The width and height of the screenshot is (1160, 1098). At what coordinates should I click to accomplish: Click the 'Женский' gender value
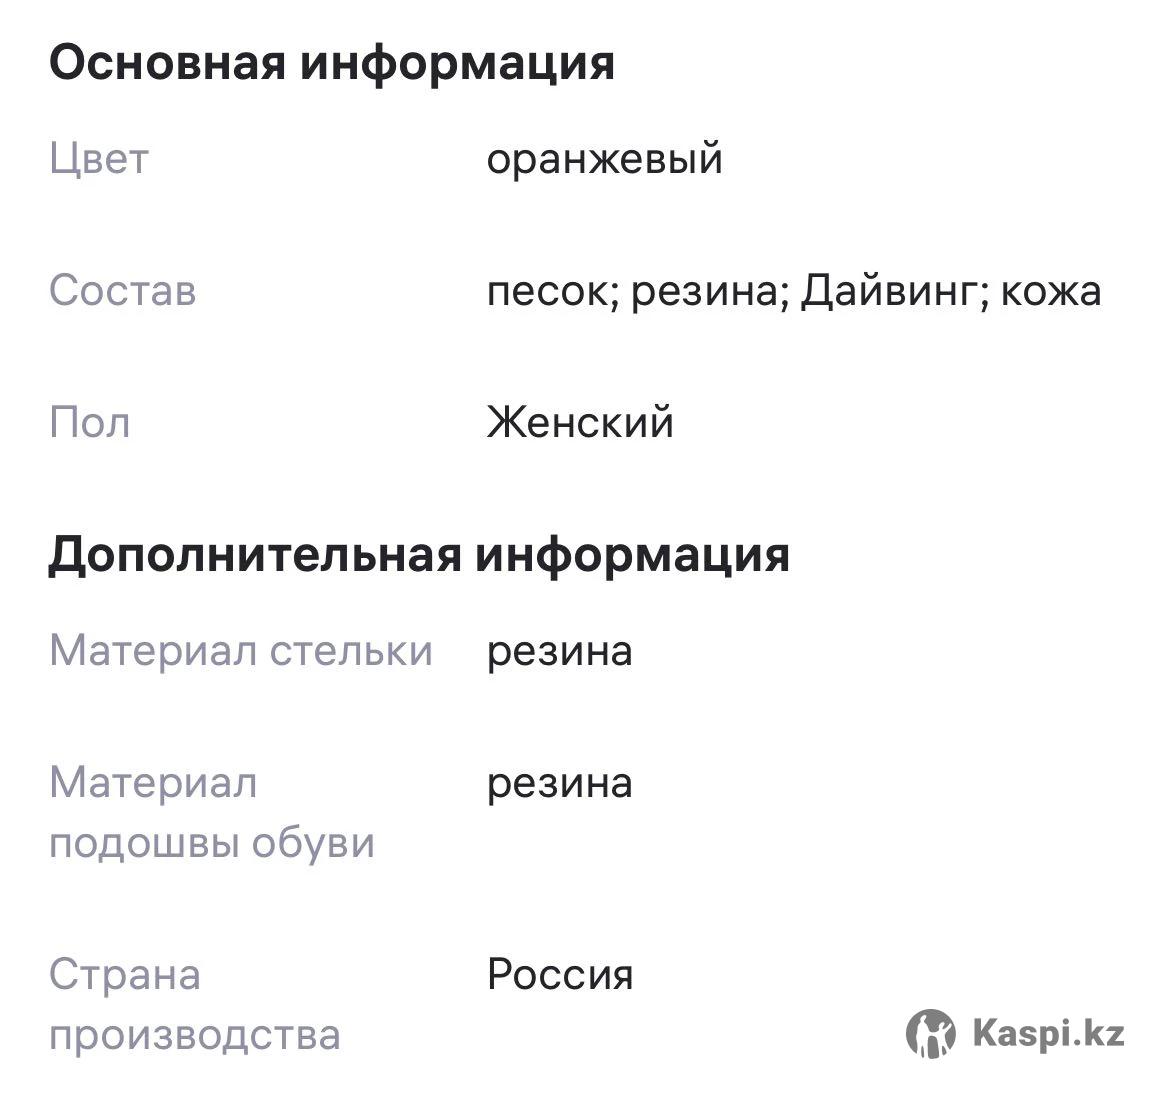coord(580,422)
